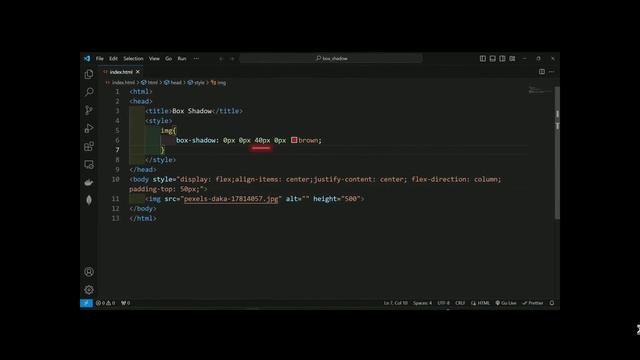The height and width of the screenshot is (360, 640).
Task: Open the Extensions view
Action: [89, 146]
